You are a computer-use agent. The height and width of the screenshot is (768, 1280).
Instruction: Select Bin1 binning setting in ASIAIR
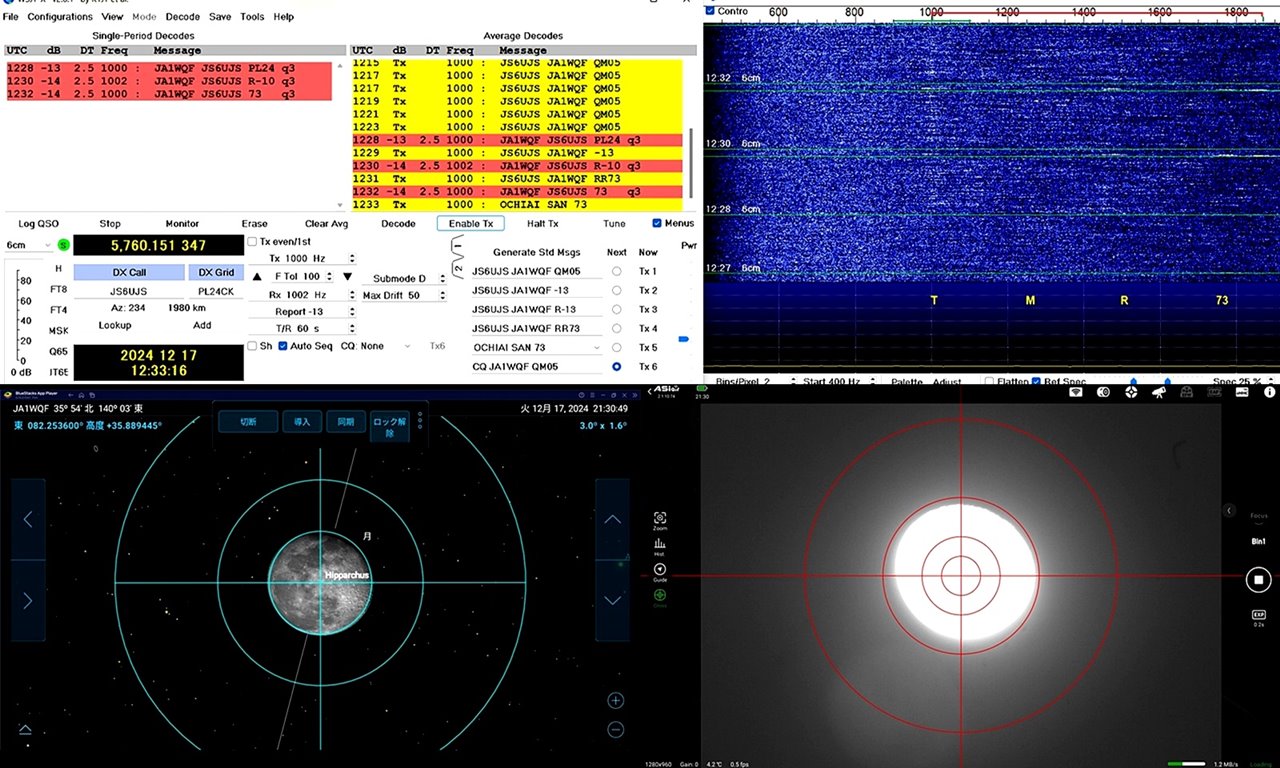(1259, 541)
